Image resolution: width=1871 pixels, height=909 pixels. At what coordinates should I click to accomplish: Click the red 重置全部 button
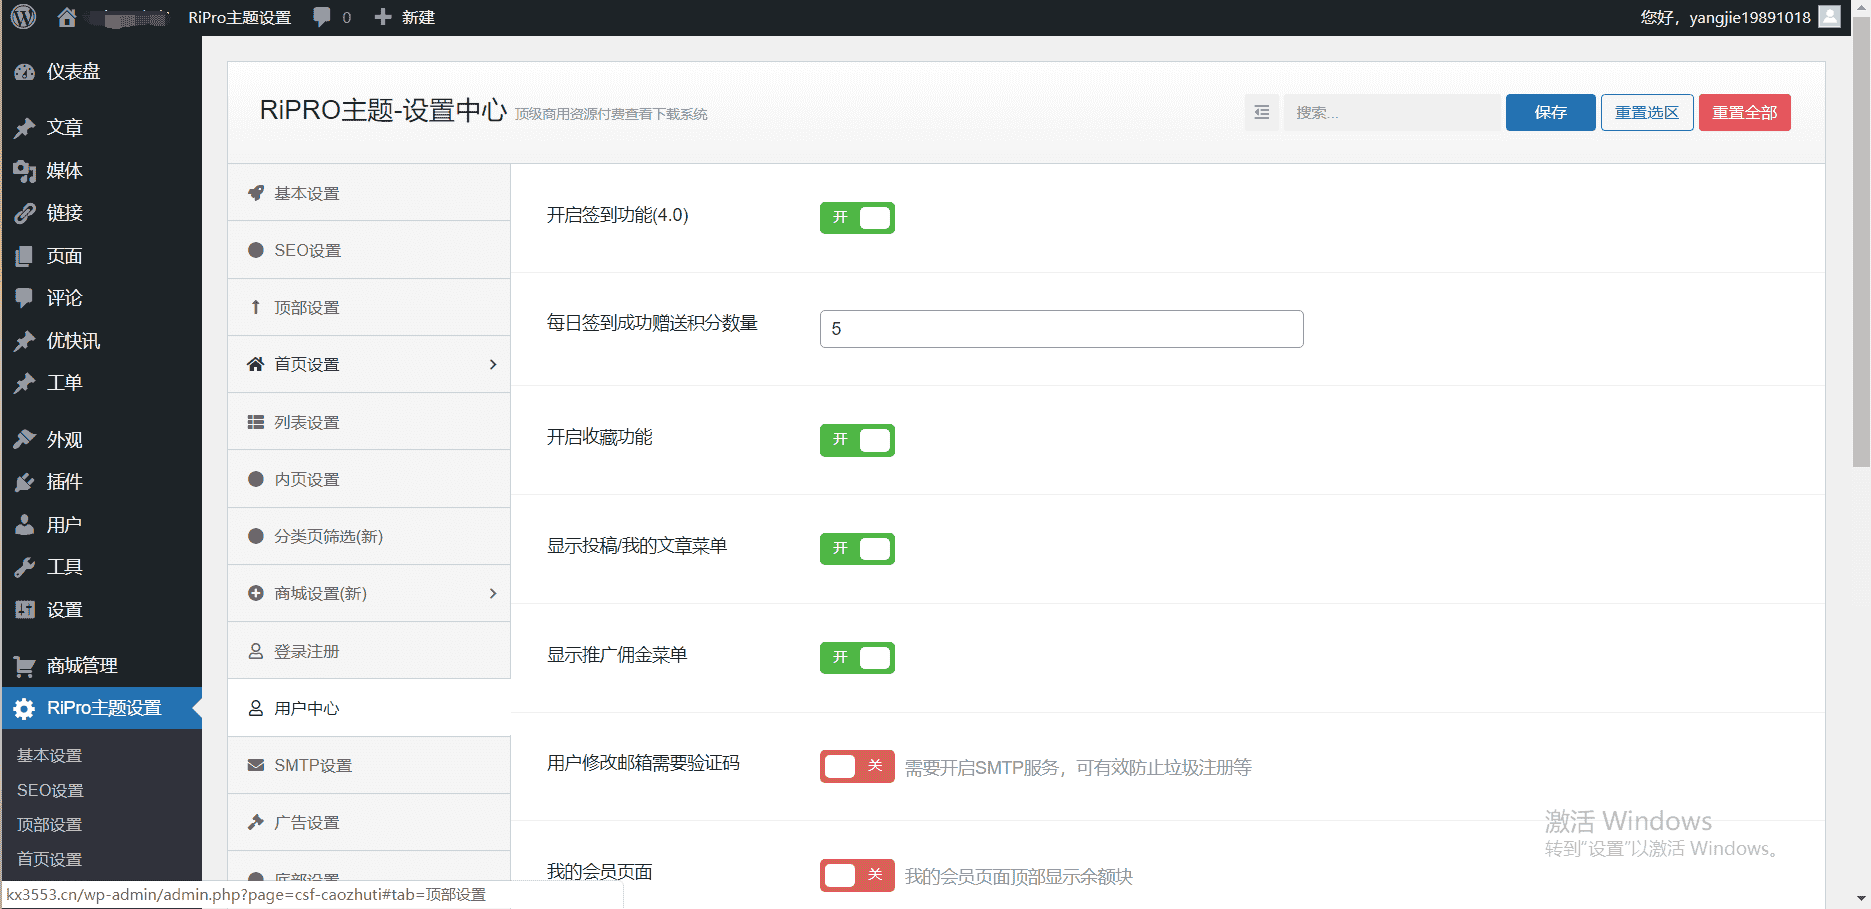click(1745, 112)
